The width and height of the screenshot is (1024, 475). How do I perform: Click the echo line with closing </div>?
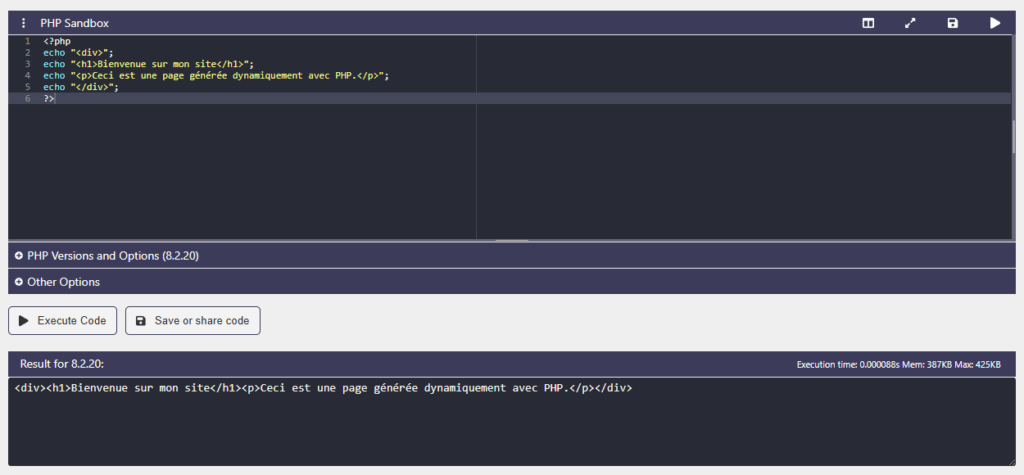[x=81, y=87]
